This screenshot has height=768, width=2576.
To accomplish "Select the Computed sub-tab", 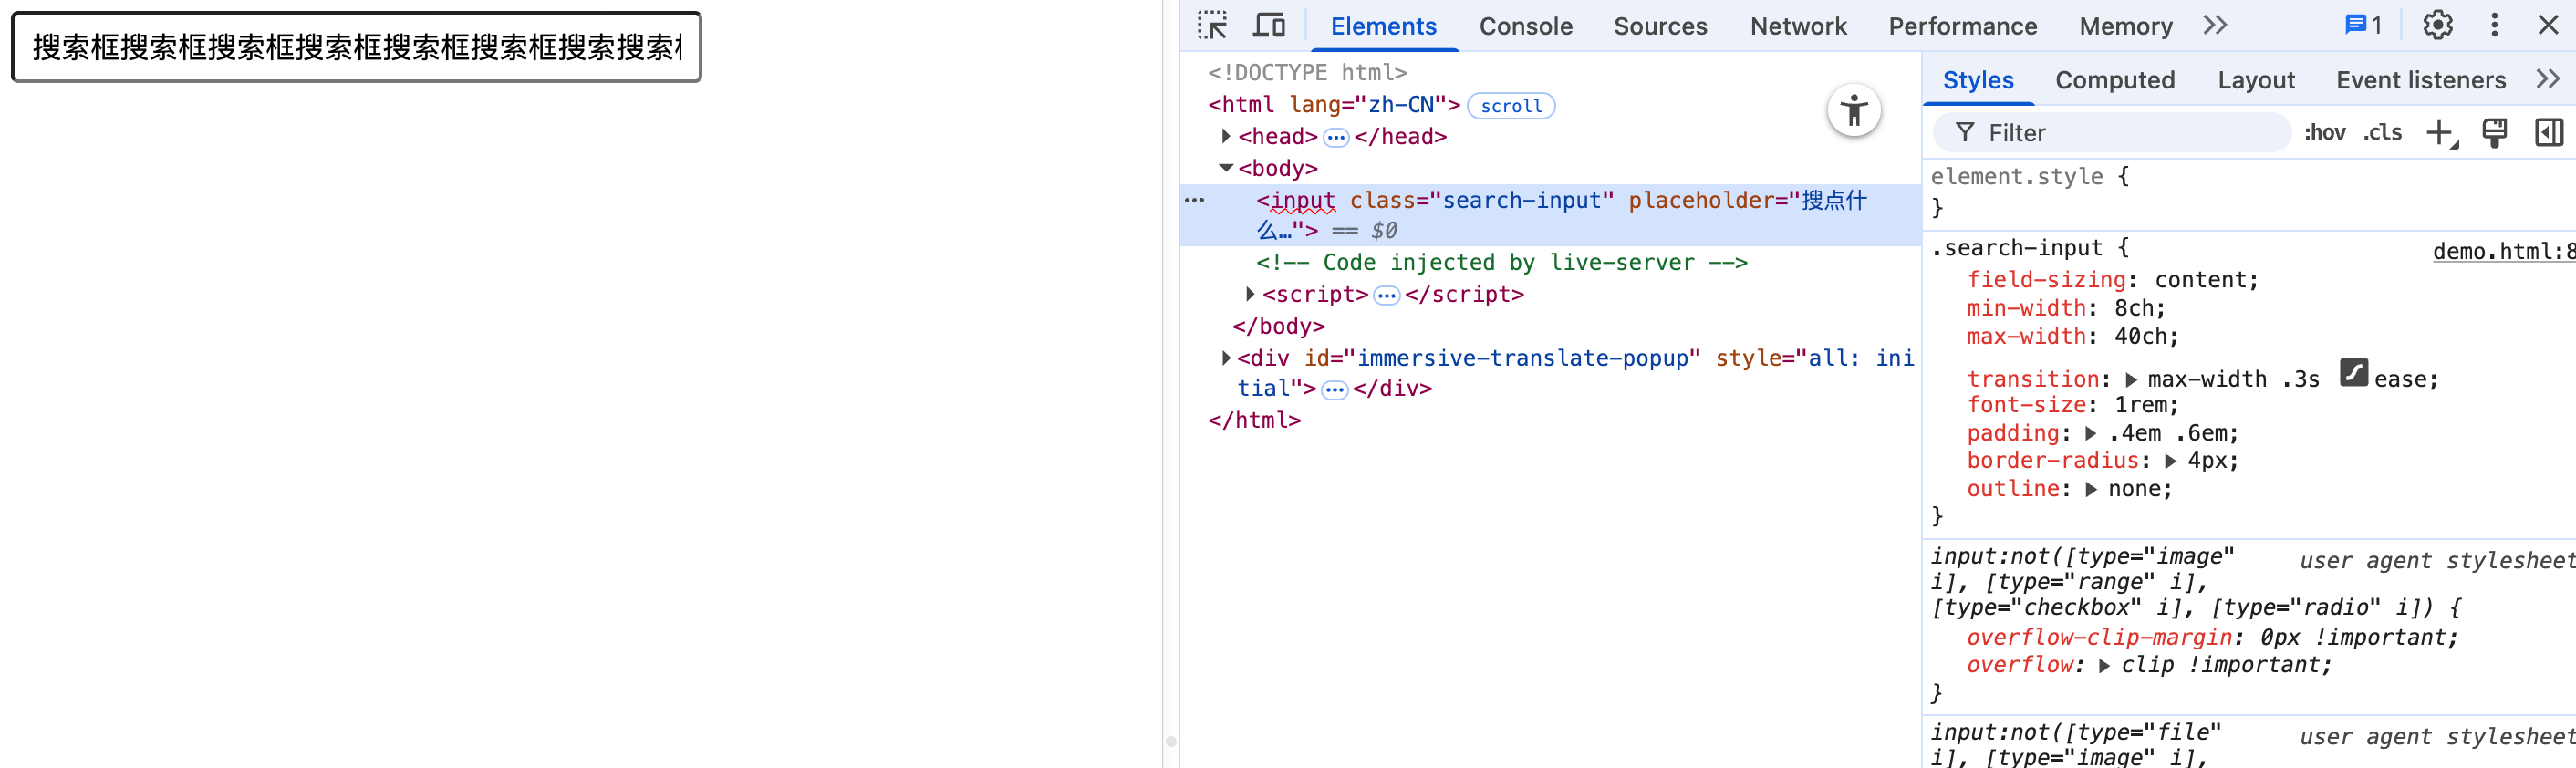I will point(2114,80).
